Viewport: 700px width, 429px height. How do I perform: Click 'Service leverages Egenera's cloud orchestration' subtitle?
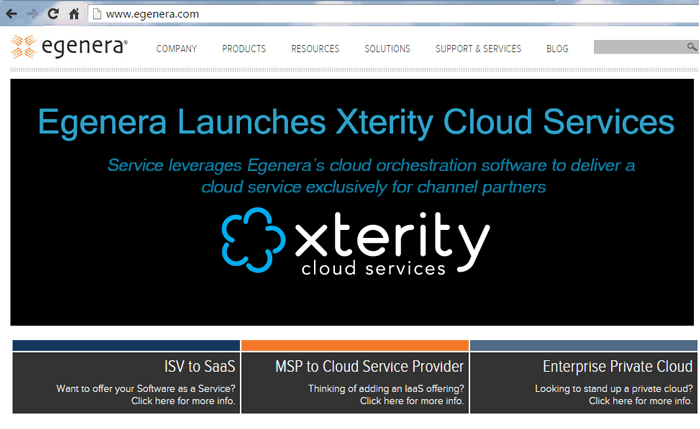point(371,176)
